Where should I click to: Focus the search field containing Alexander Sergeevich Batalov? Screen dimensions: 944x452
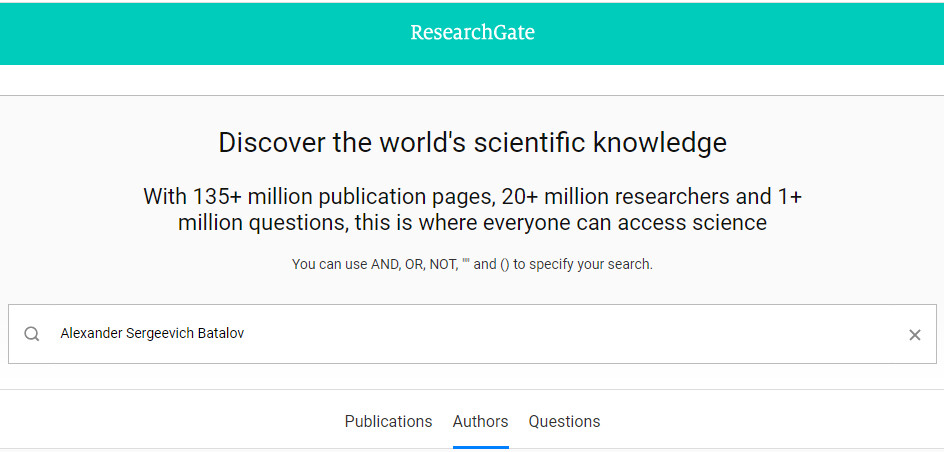coord(472,334)
